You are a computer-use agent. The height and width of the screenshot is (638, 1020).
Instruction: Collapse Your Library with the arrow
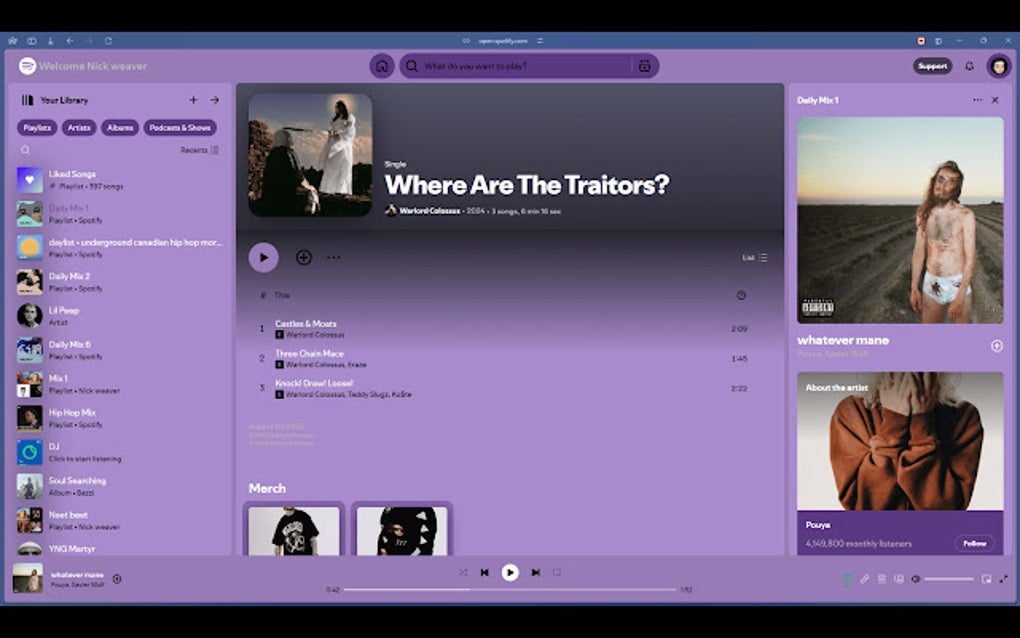click(x=215, y=100)
